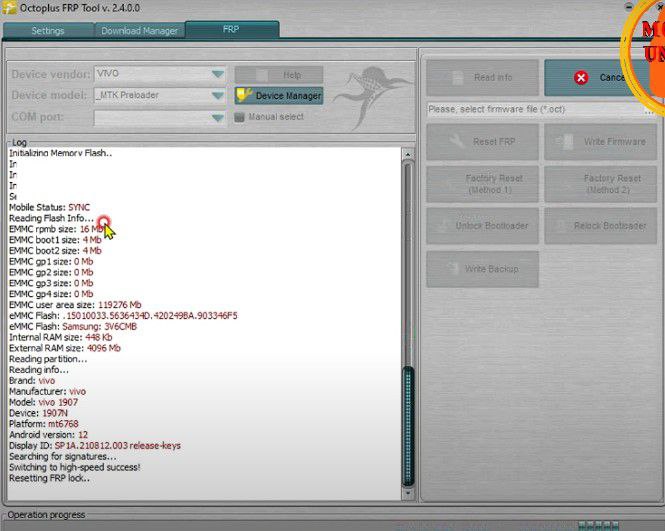
Task: Click log line 'Display ID: SP1A.210812.003 release-keys'
Action: point(95,446)
